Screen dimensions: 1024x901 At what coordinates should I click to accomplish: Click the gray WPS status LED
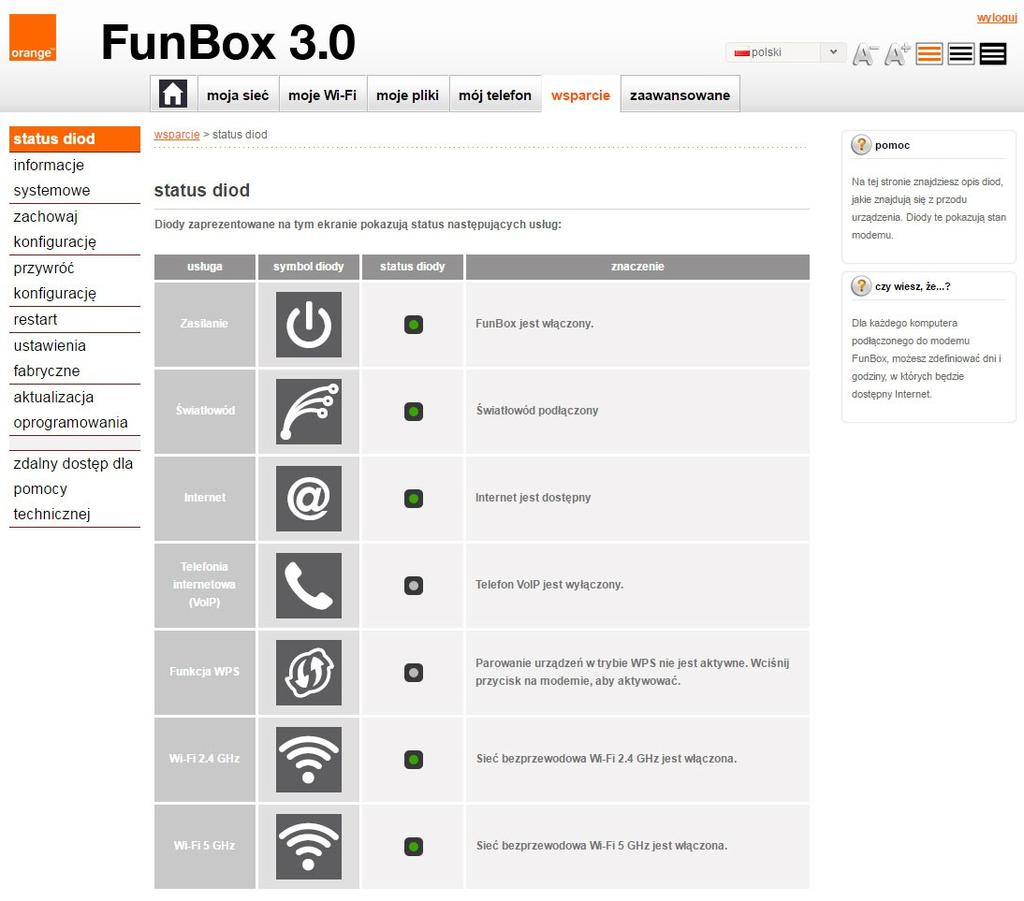pos(413,672)
